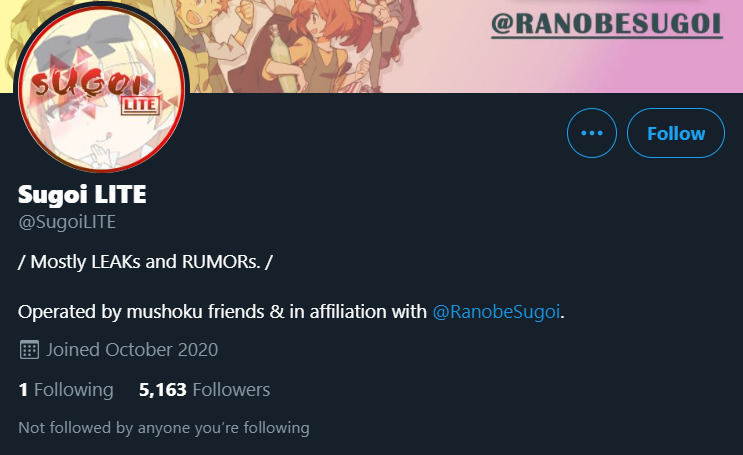This screenshot has height=455, width=743.
Task: Click the red LITE badge in avatar logo
Action: pyautogui.click(x=139, y=105)
